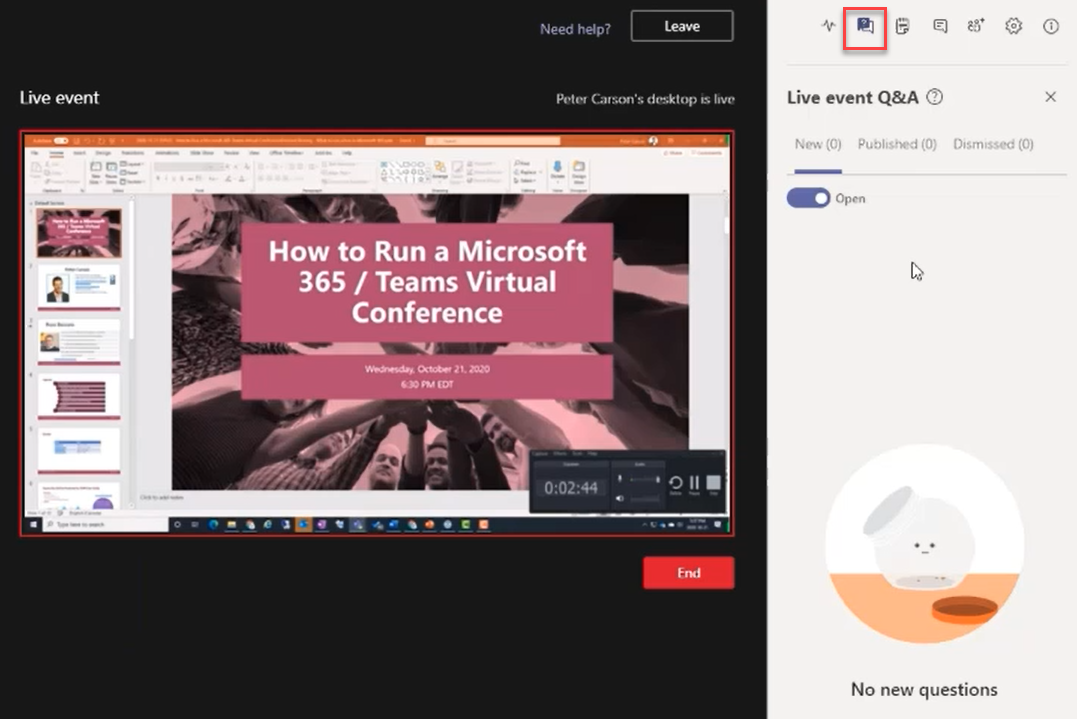Screen dimensions: 1077x719
Task: Click the 'Type here to search' box
Action: (106, 525)
